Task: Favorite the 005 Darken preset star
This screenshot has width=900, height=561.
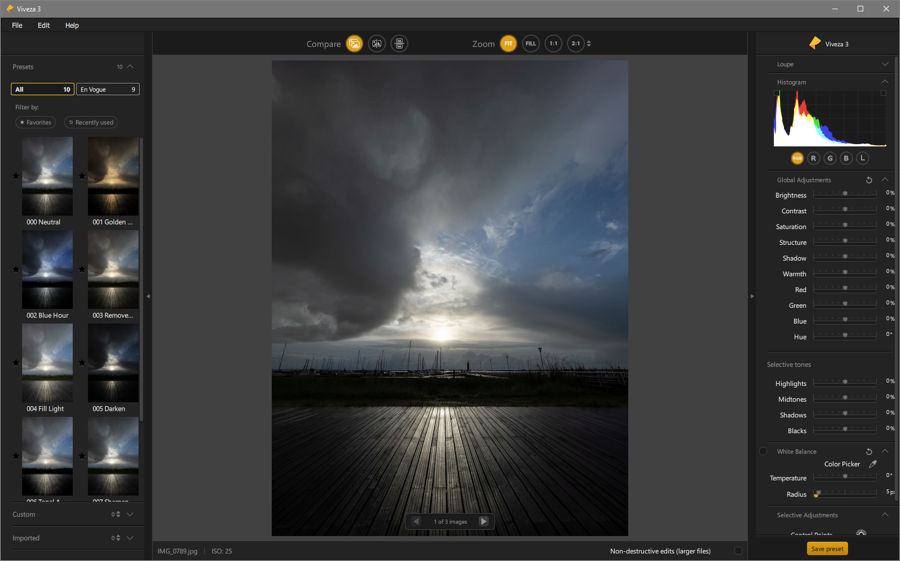Action: [x=82, y=362]
